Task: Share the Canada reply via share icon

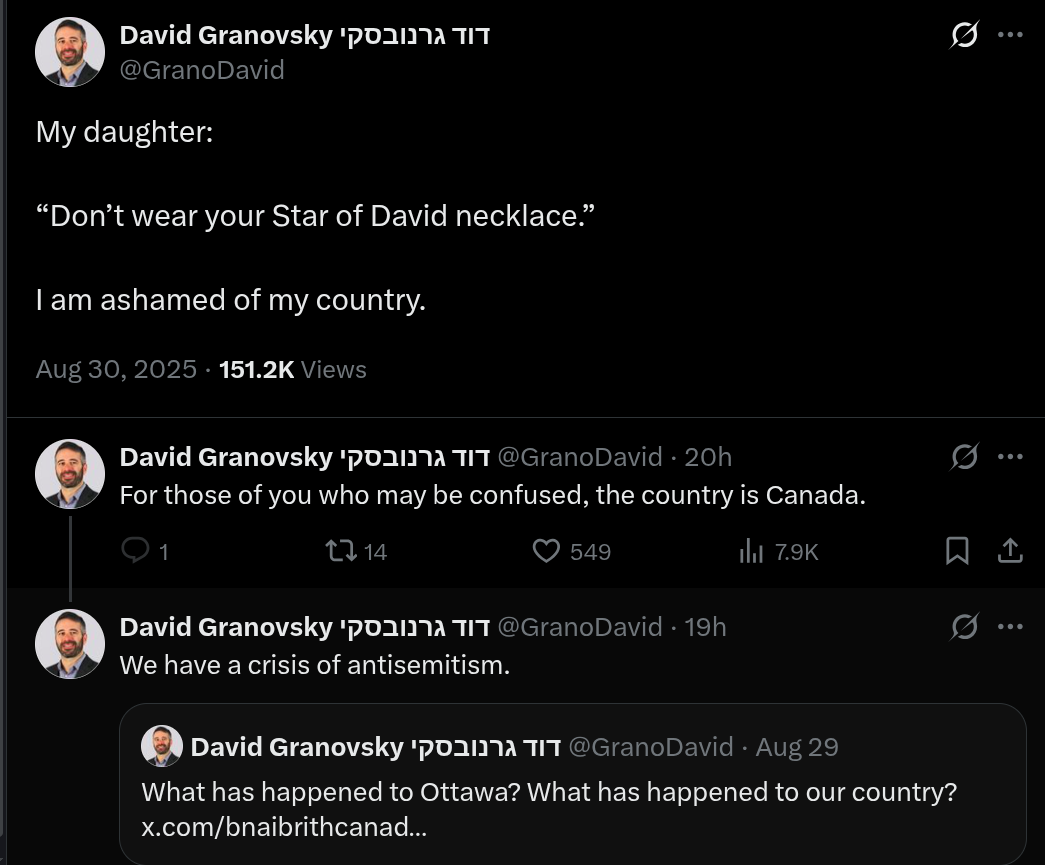Action: pyautogui.click(x=1010, y=551)
